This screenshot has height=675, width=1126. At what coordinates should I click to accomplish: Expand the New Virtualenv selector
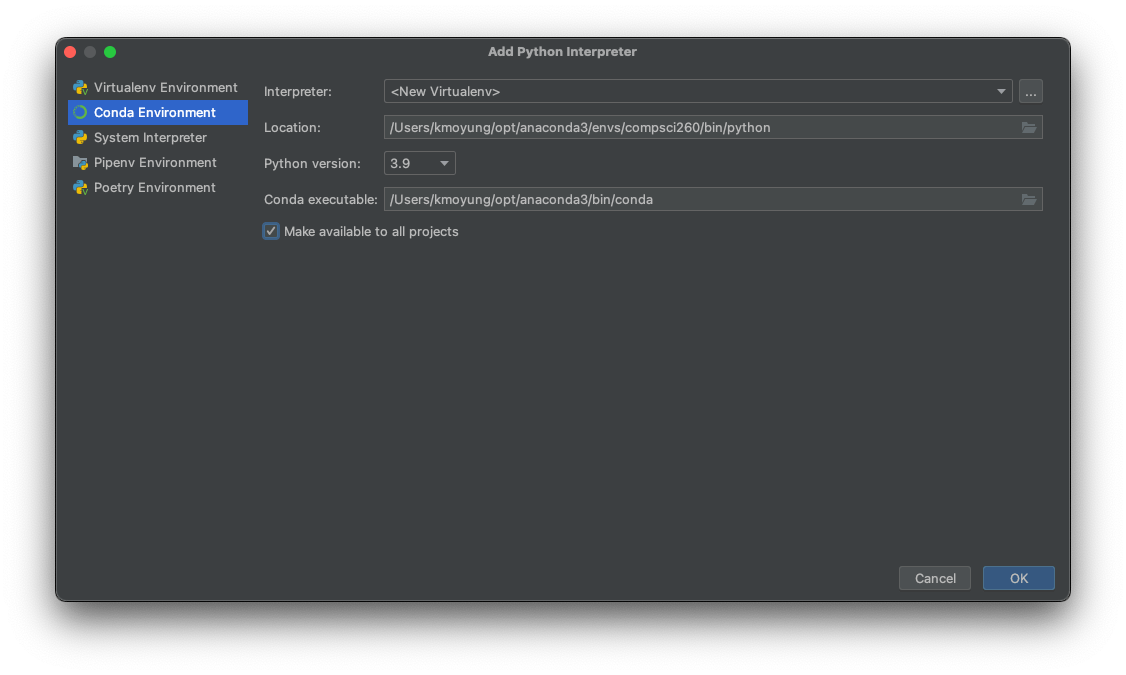pos(1000,91)
